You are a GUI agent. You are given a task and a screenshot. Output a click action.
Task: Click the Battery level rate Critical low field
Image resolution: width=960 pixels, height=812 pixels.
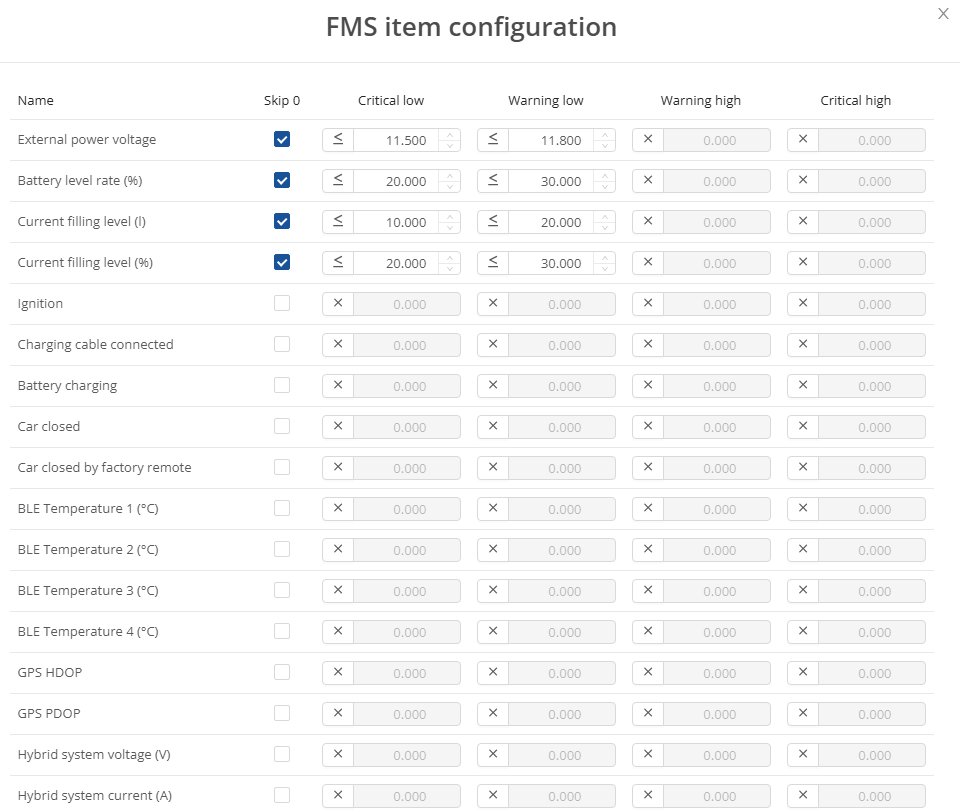397,181
